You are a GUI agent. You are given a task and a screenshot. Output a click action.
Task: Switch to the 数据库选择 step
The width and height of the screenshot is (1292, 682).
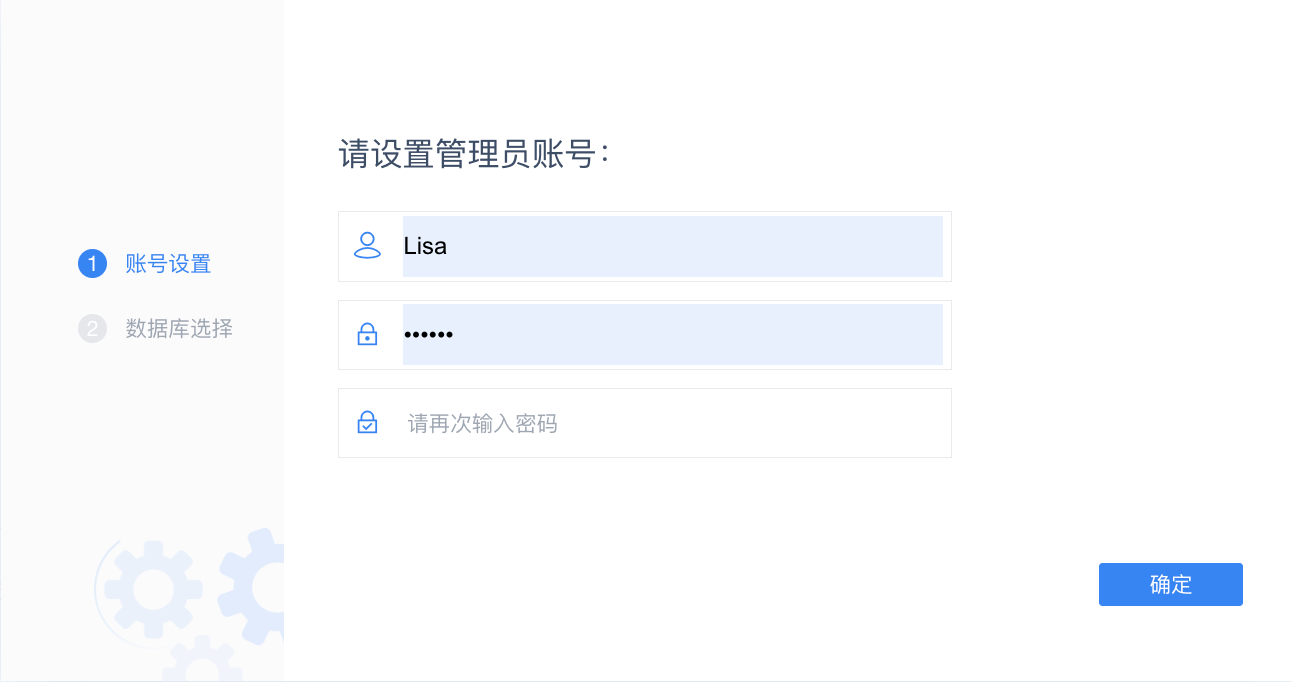point(179,328)
